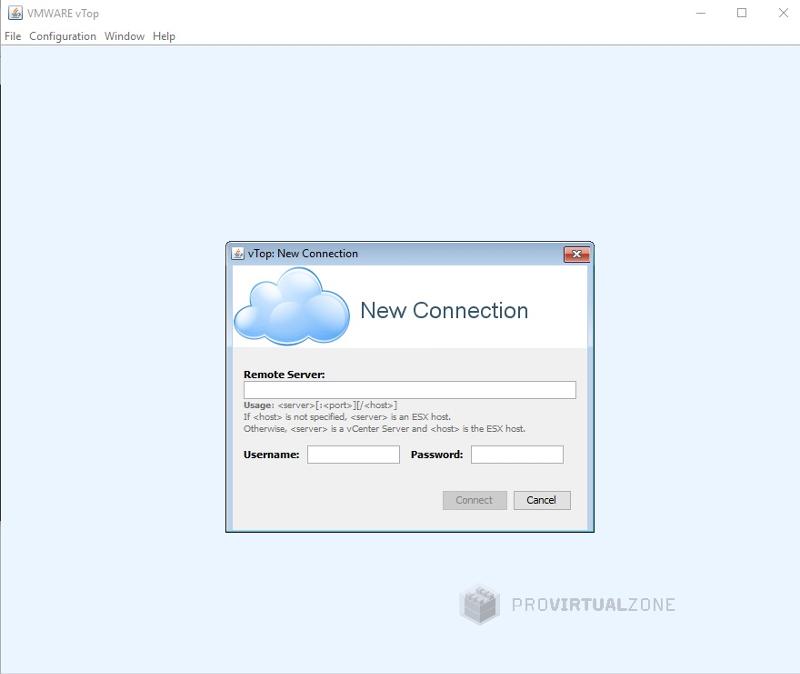This screenshot has width=800, height=674.
Task: Minimize the VMWARE vTop window
Action: click(700, 13)
